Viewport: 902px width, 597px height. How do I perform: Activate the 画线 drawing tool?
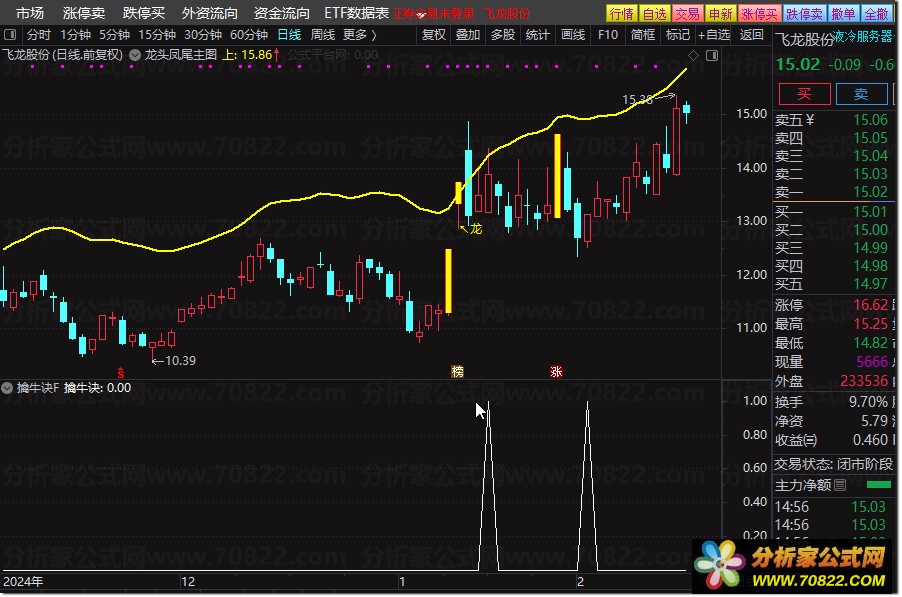click(573, 35)
